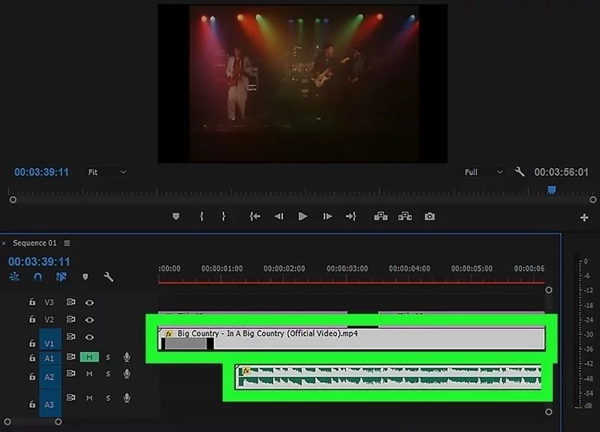This screenshot has height=432, width=600.
Task: Toggle insert sequences as nests icon
Action: (x=15, y=276)
